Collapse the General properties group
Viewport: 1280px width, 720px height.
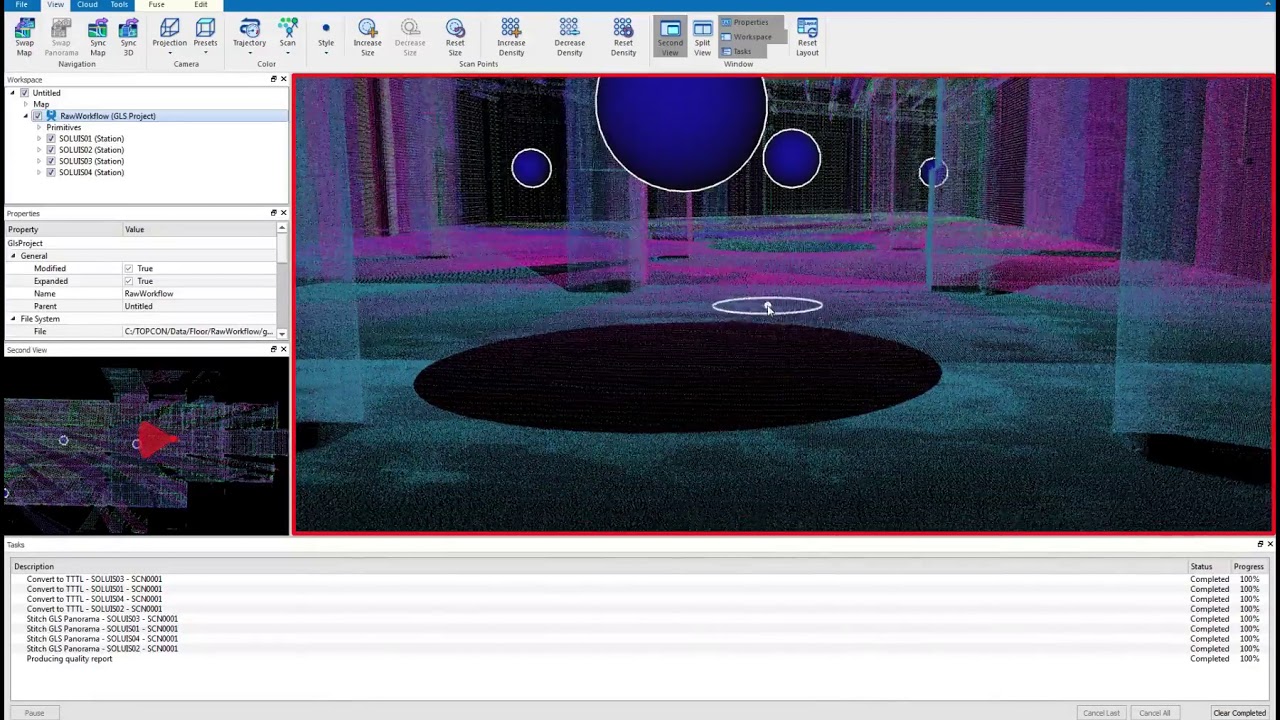pos(13,256)
